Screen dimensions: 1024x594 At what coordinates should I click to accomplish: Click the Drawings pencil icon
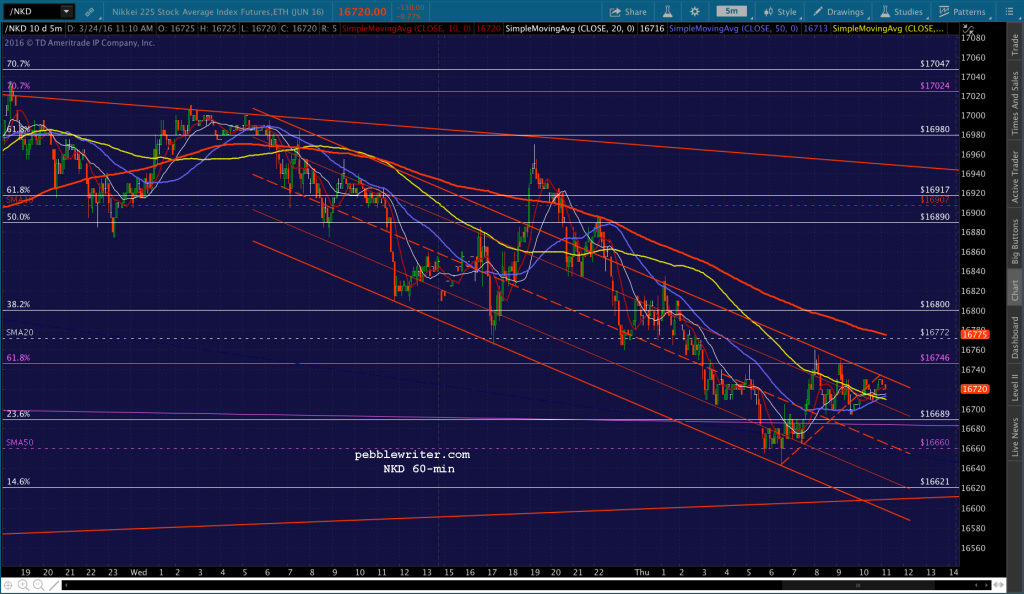pos(818,12)
